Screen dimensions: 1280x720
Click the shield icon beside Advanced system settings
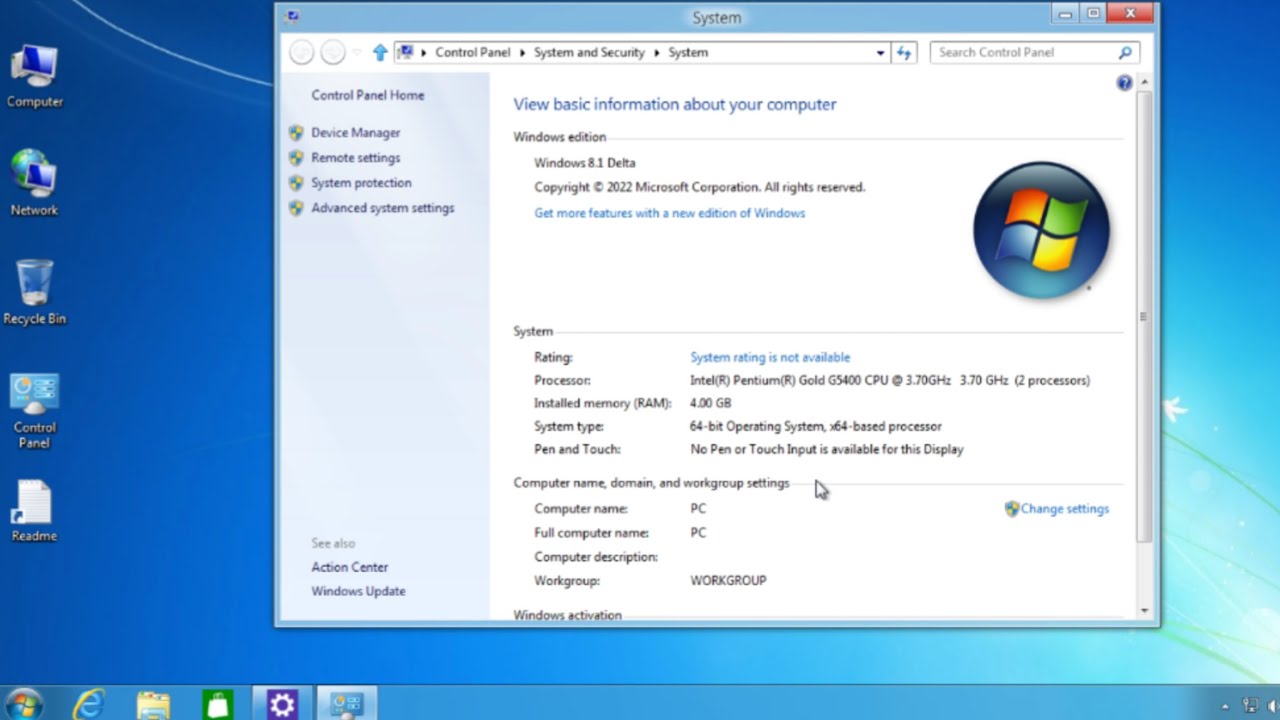point(296,208)
